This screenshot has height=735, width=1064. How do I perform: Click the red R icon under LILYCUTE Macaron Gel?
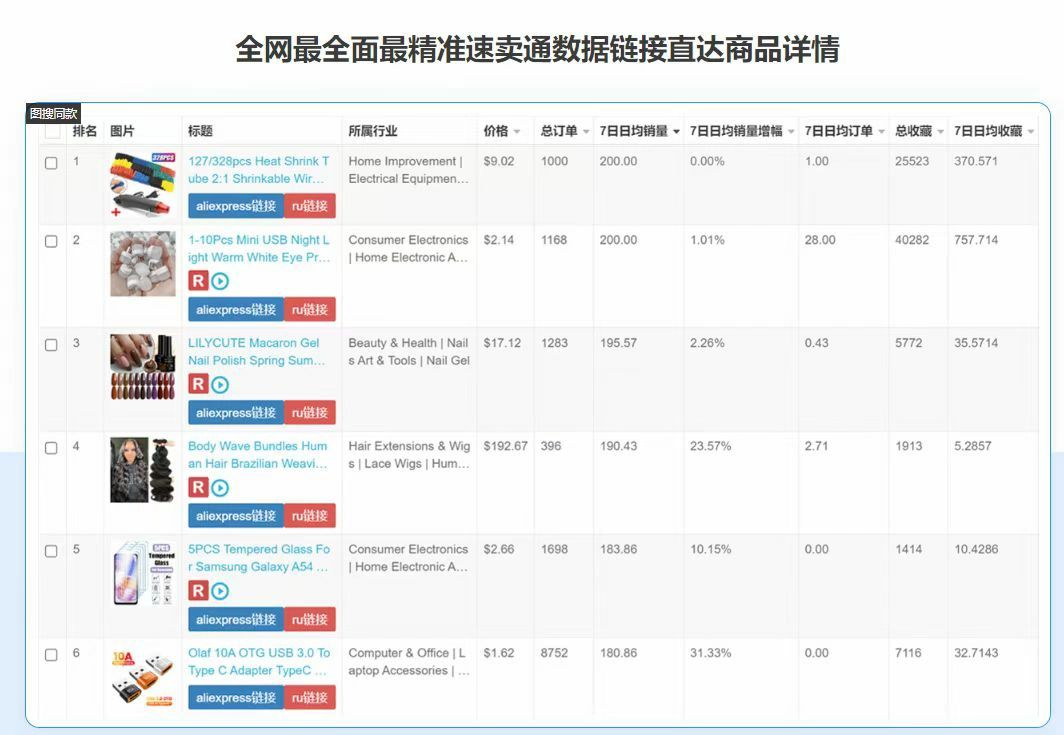[x=197, y=385]
